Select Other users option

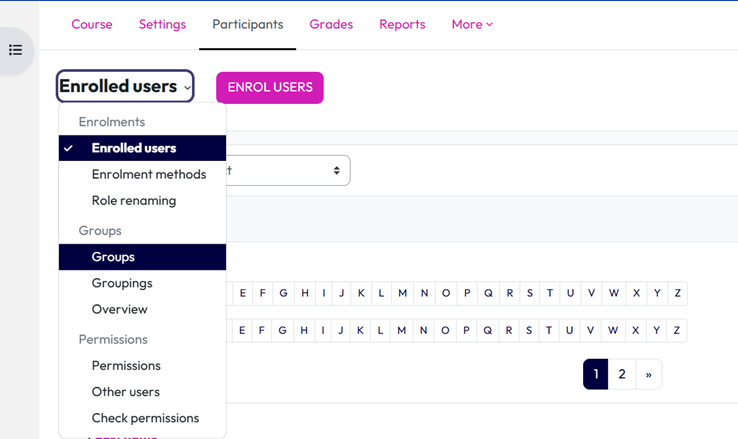click(142, 392)
